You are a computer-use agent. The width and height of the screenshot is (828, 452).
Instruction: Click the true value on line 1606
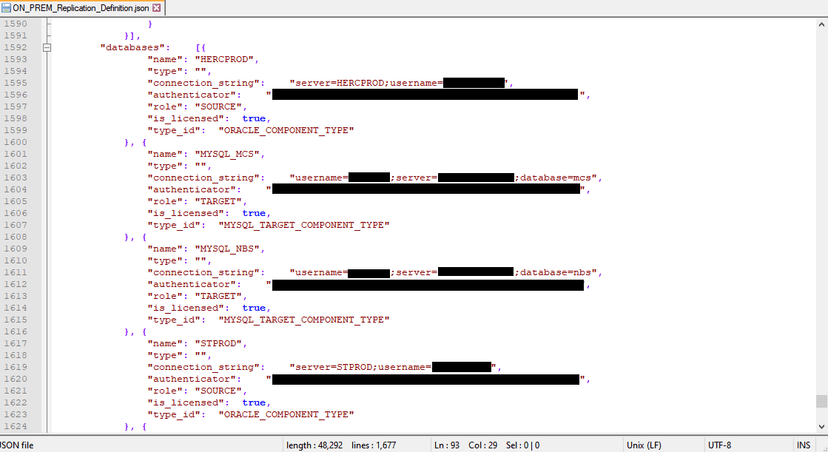pos(254,213)
